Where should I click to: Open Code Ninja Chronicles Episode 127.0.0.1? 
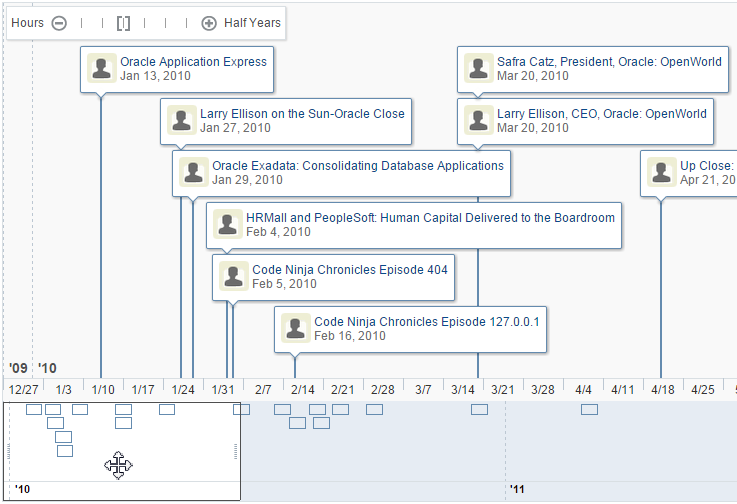point(427,322)
